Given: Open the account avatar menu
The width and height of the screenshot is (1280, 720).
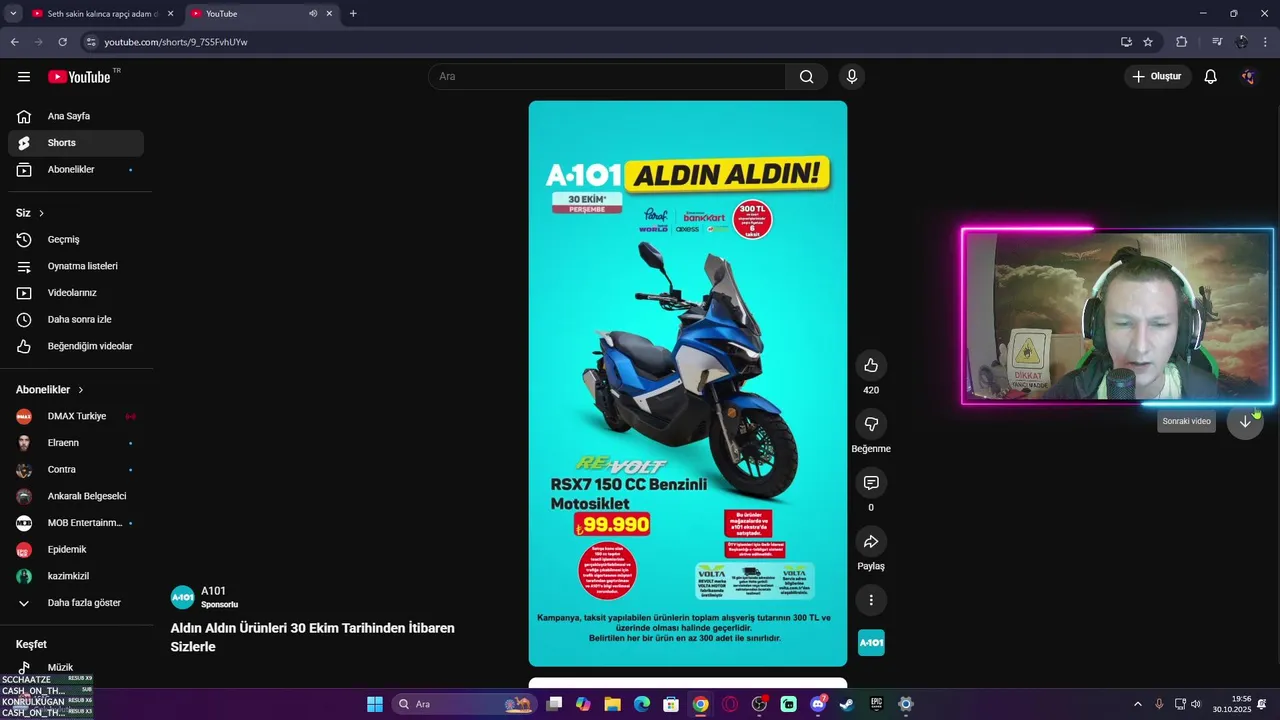Looking at the screenshot, I should coord(1248,77).
